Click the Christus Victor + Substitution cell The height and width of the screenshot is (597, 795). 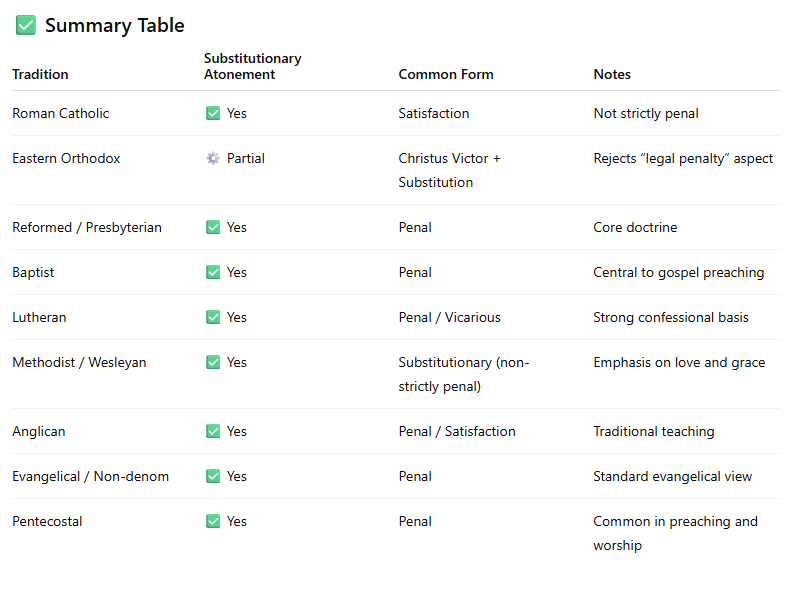point(449,170)
